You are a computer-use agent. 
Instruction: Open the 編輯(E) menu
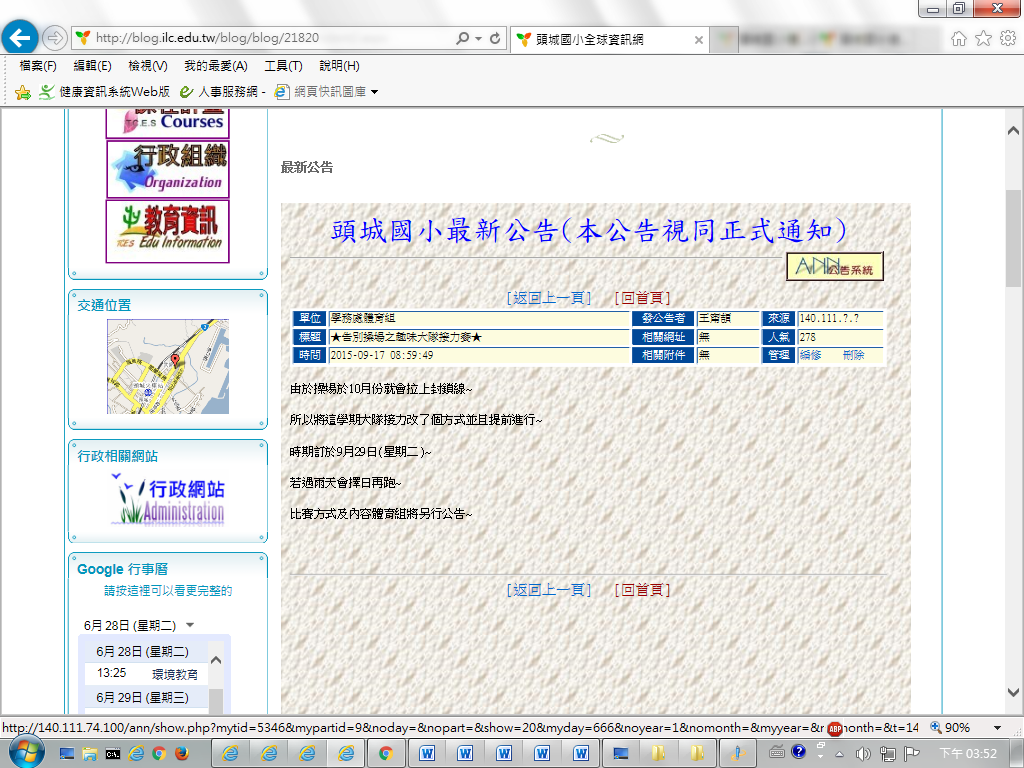(x=92, y=66)
